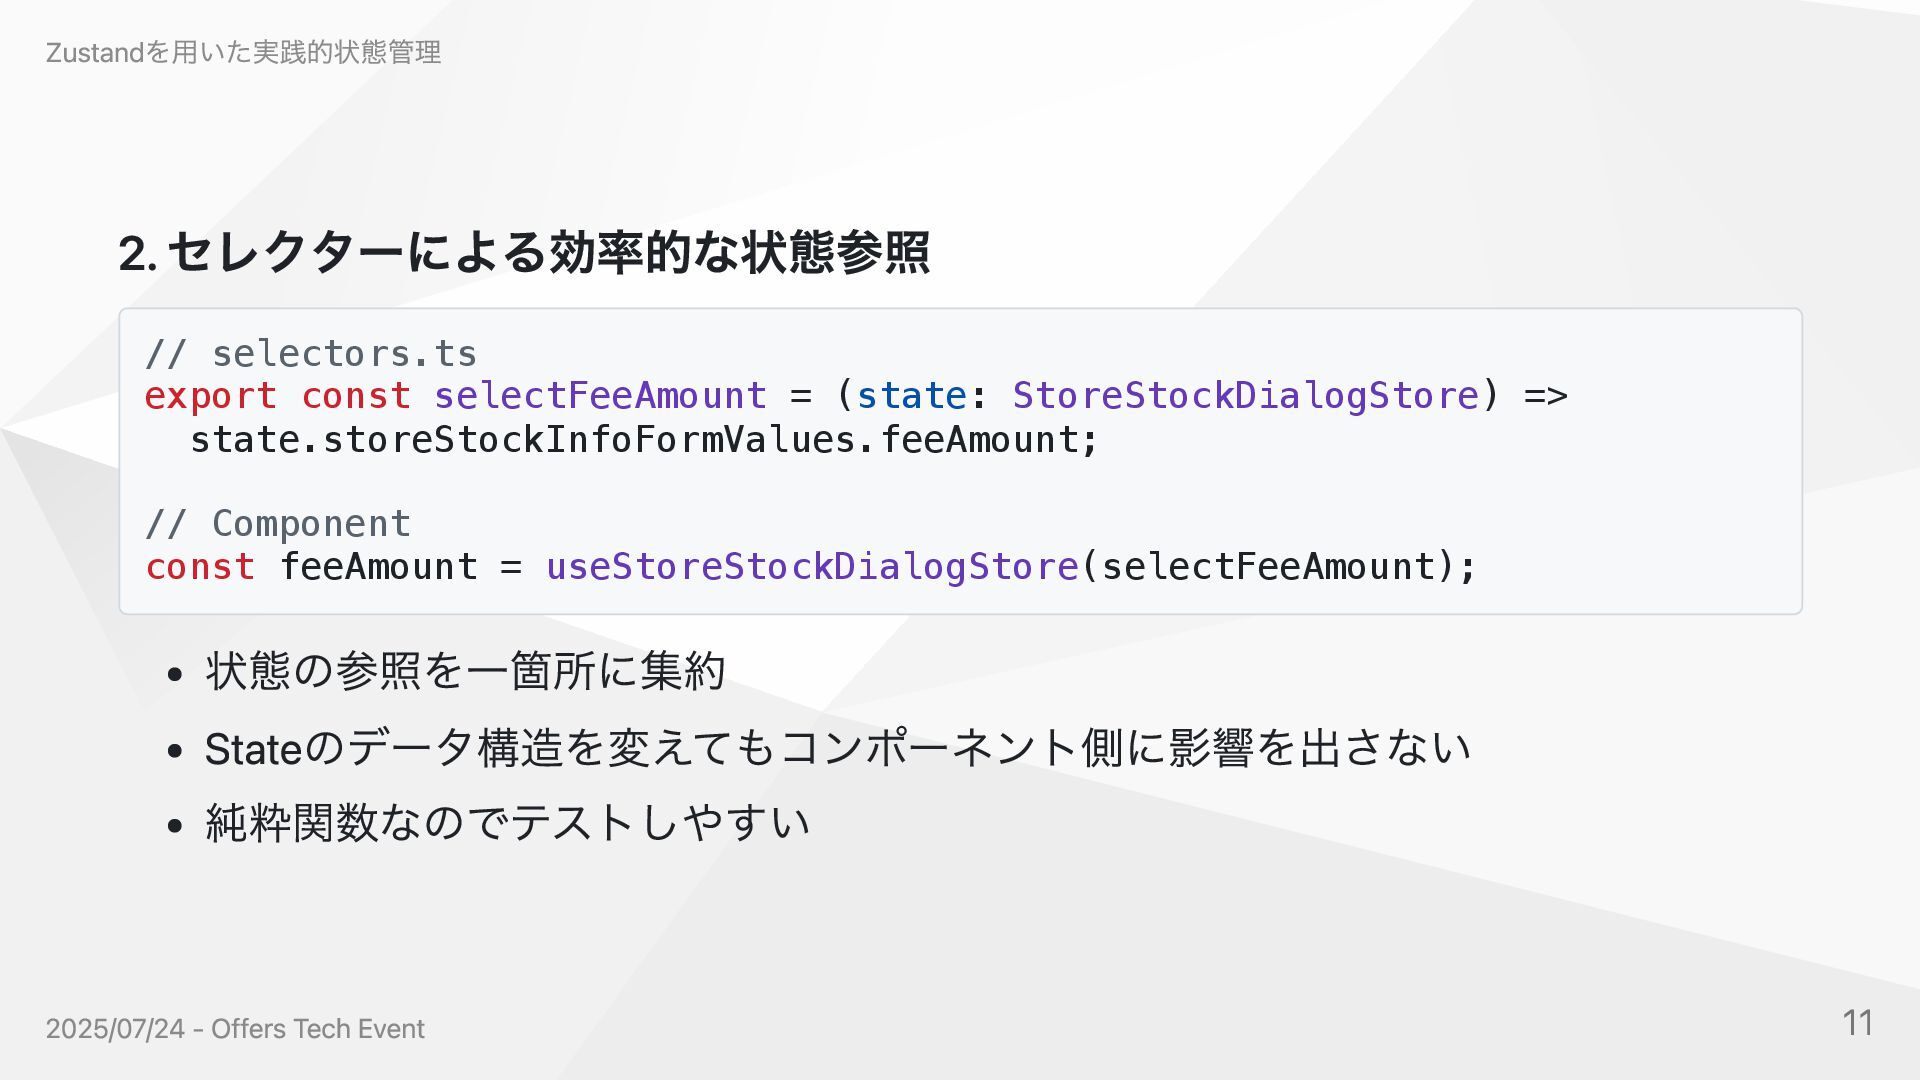The height and width of the screenshot is (1080, 1920).
Task: Click the StoreStockDialogStore type name
Action: click(1245, 396)
